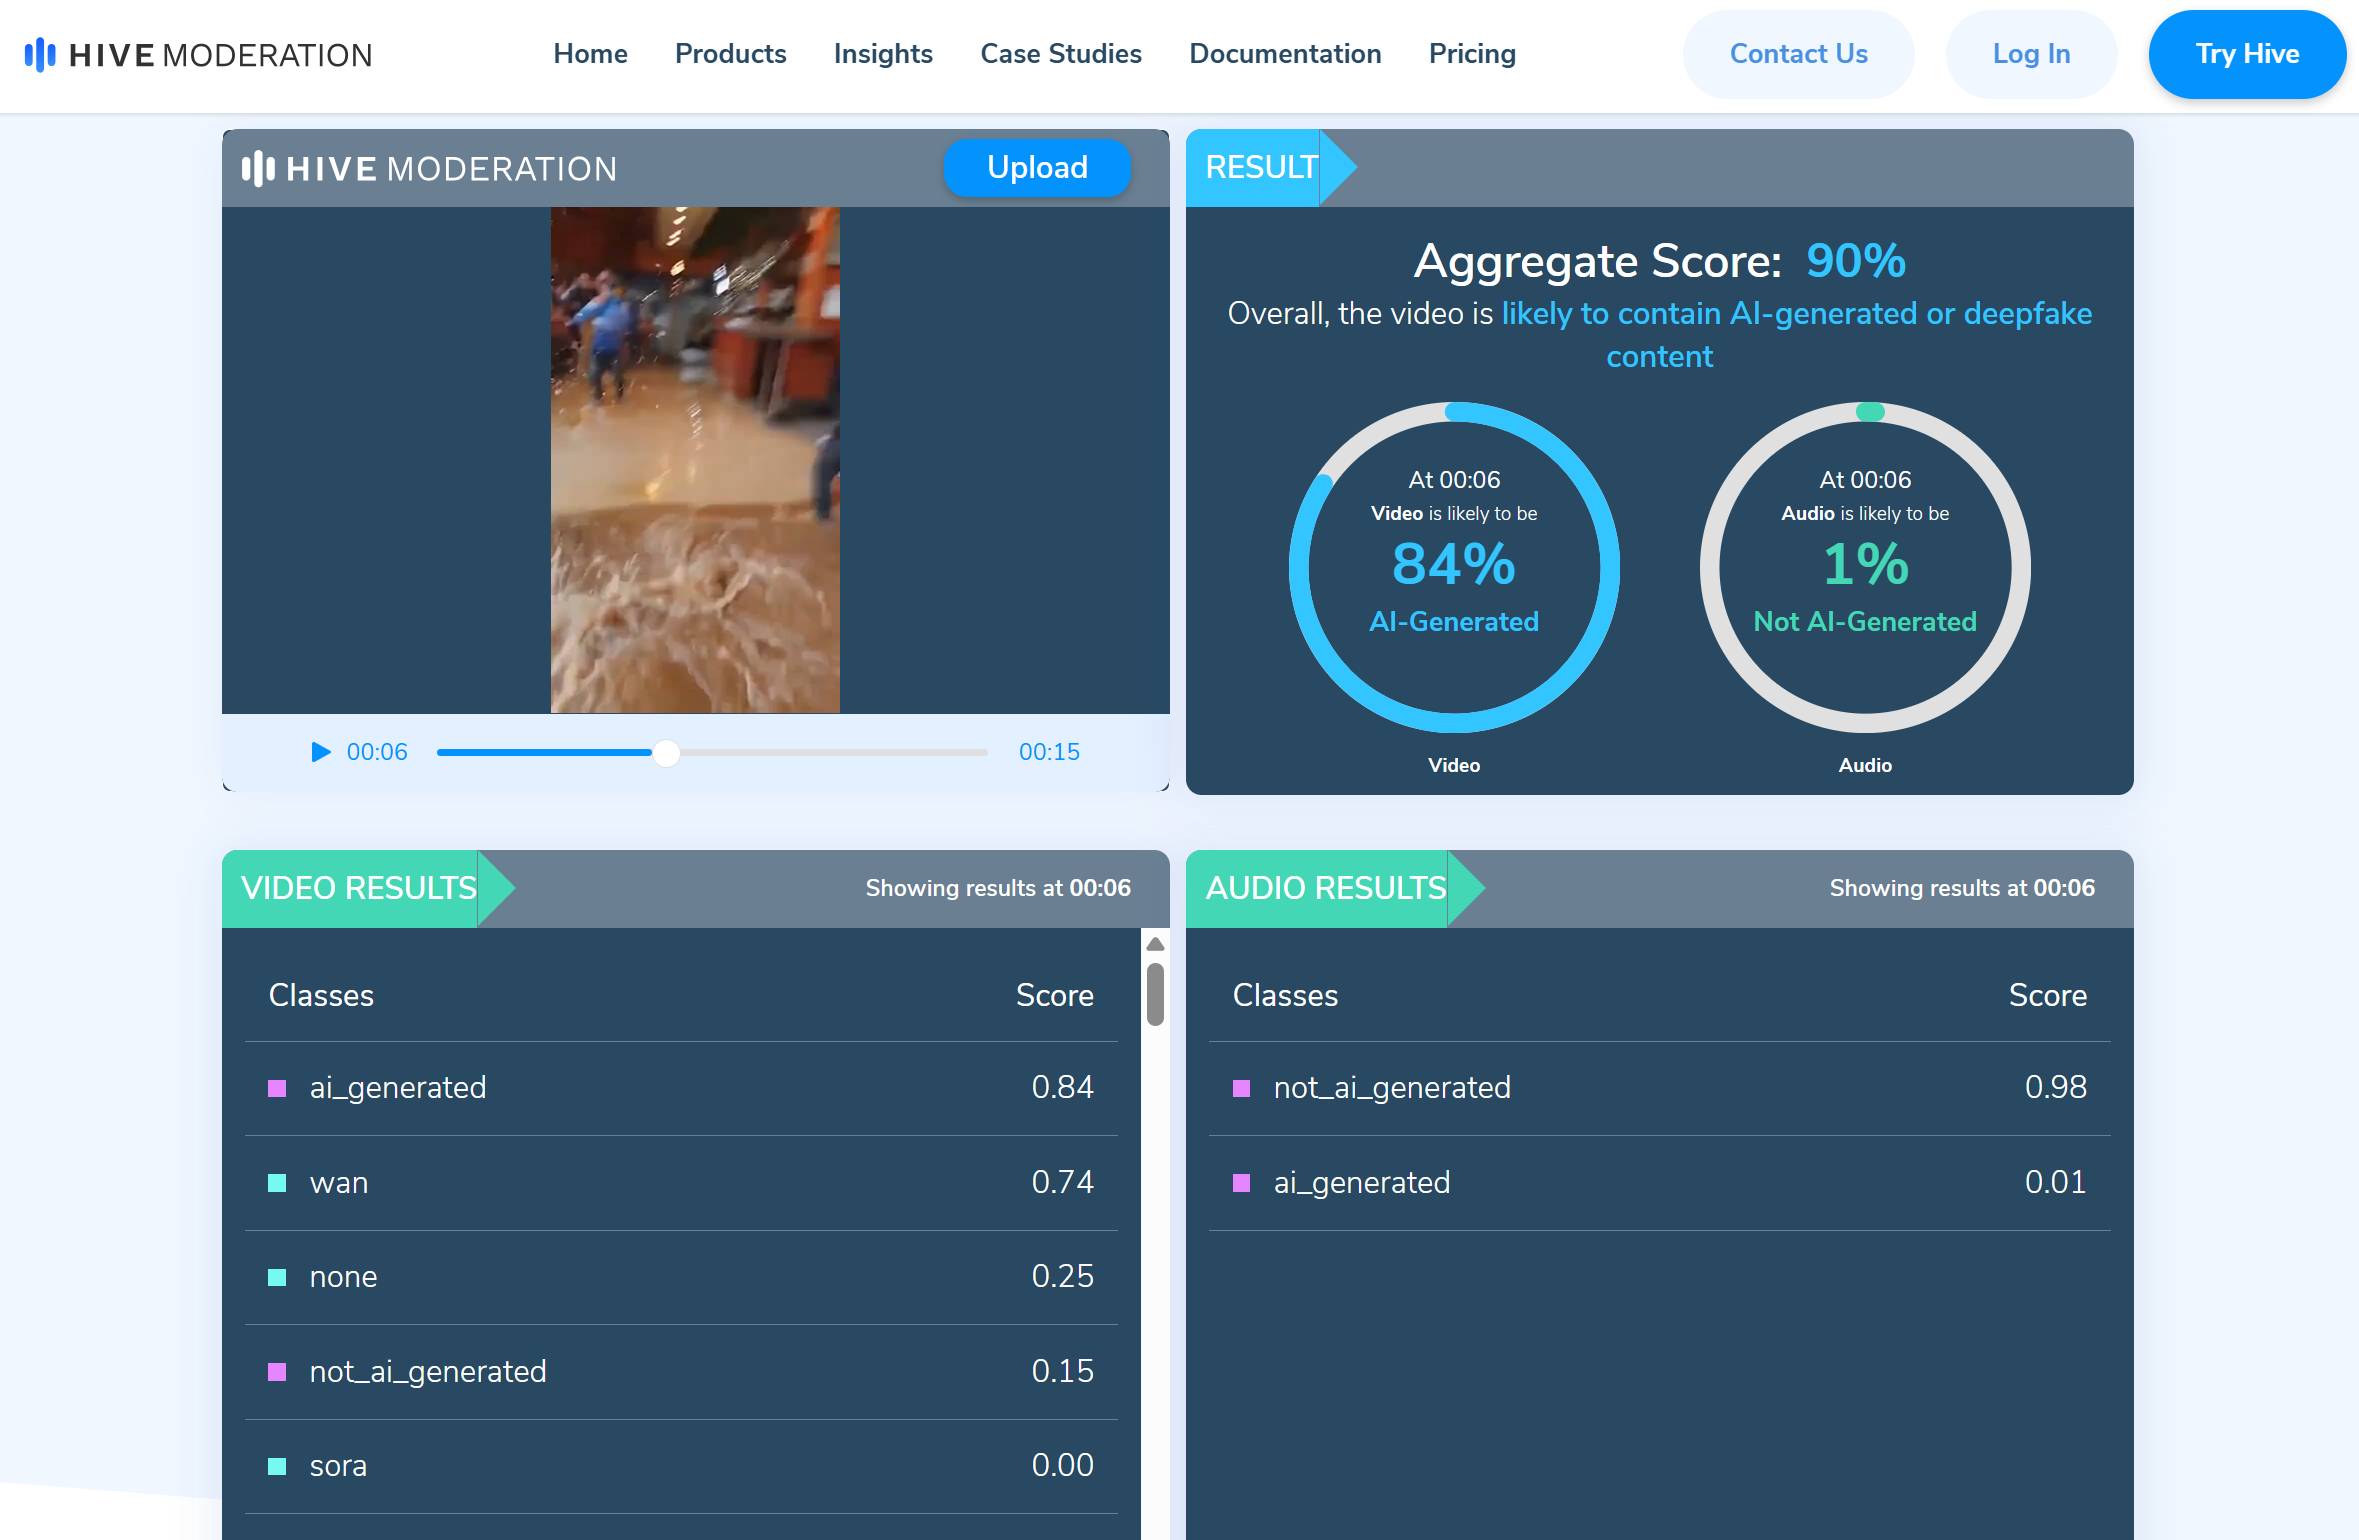Viewport: 2359px width, 1540px height.
Task: Go to the Pricing page
Action: (x=1471, y=54)
